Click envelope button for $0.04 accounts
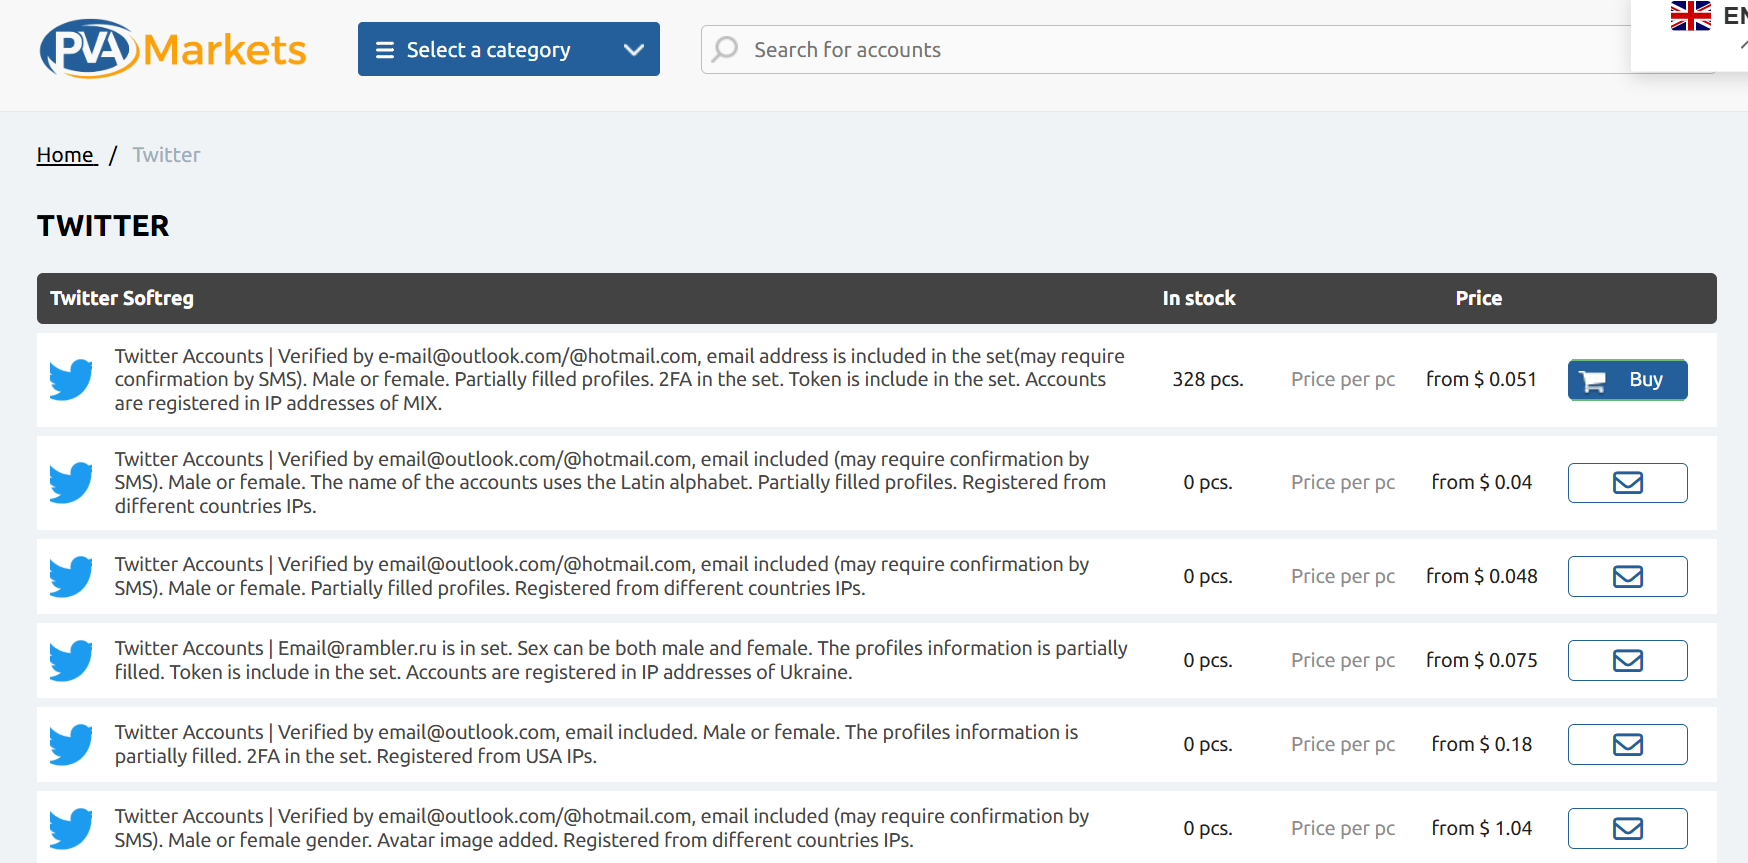1748x863 pixels. pos(1627,483)
